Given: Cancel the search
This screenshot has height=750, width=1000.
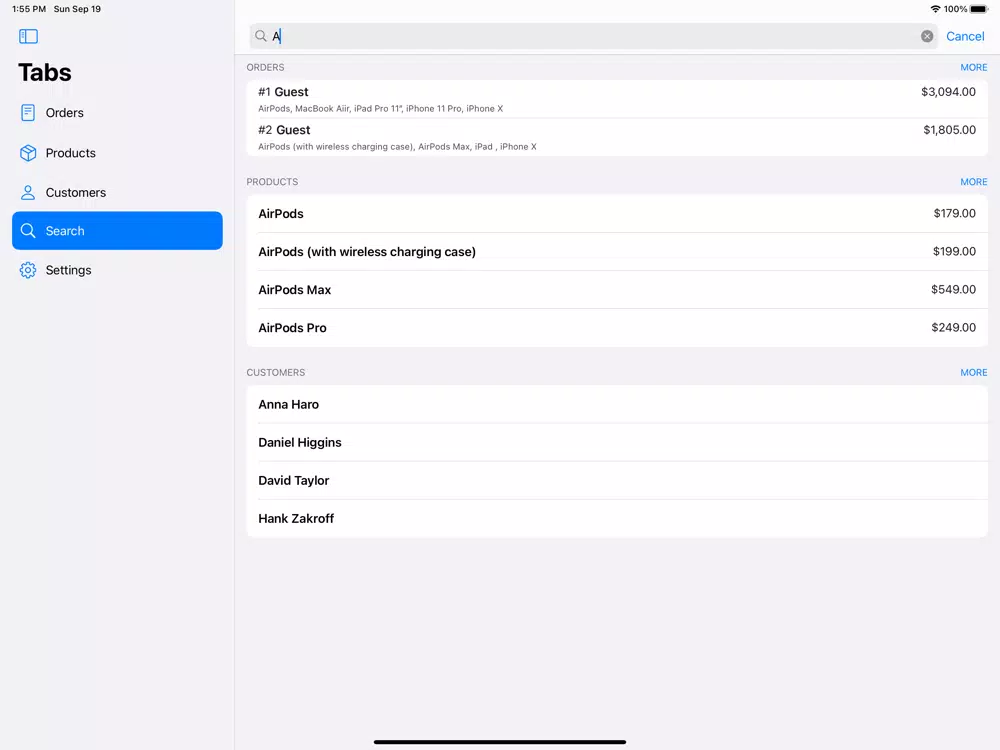Looking at the screenshot, I should [x=965, y=36].
